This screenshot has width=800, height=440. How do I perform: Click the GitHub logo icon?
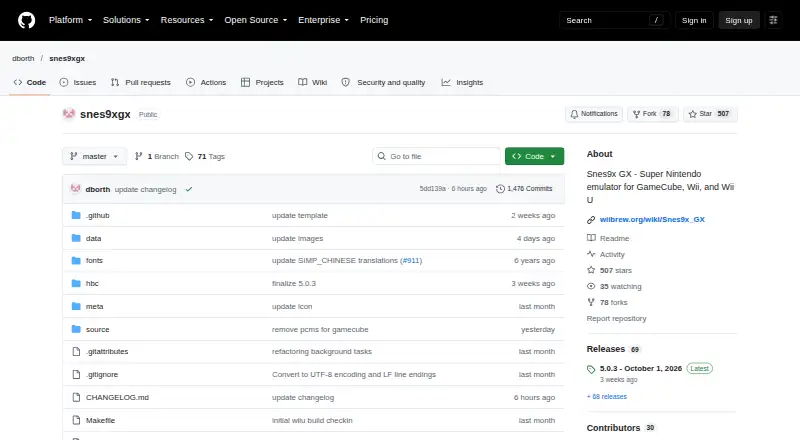(x=27, y=20)
